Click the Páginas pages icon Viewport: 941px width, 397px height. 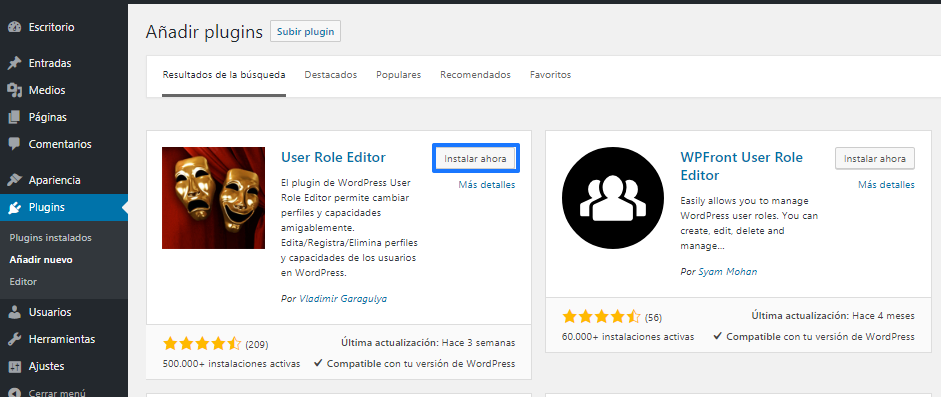(14, 117)
